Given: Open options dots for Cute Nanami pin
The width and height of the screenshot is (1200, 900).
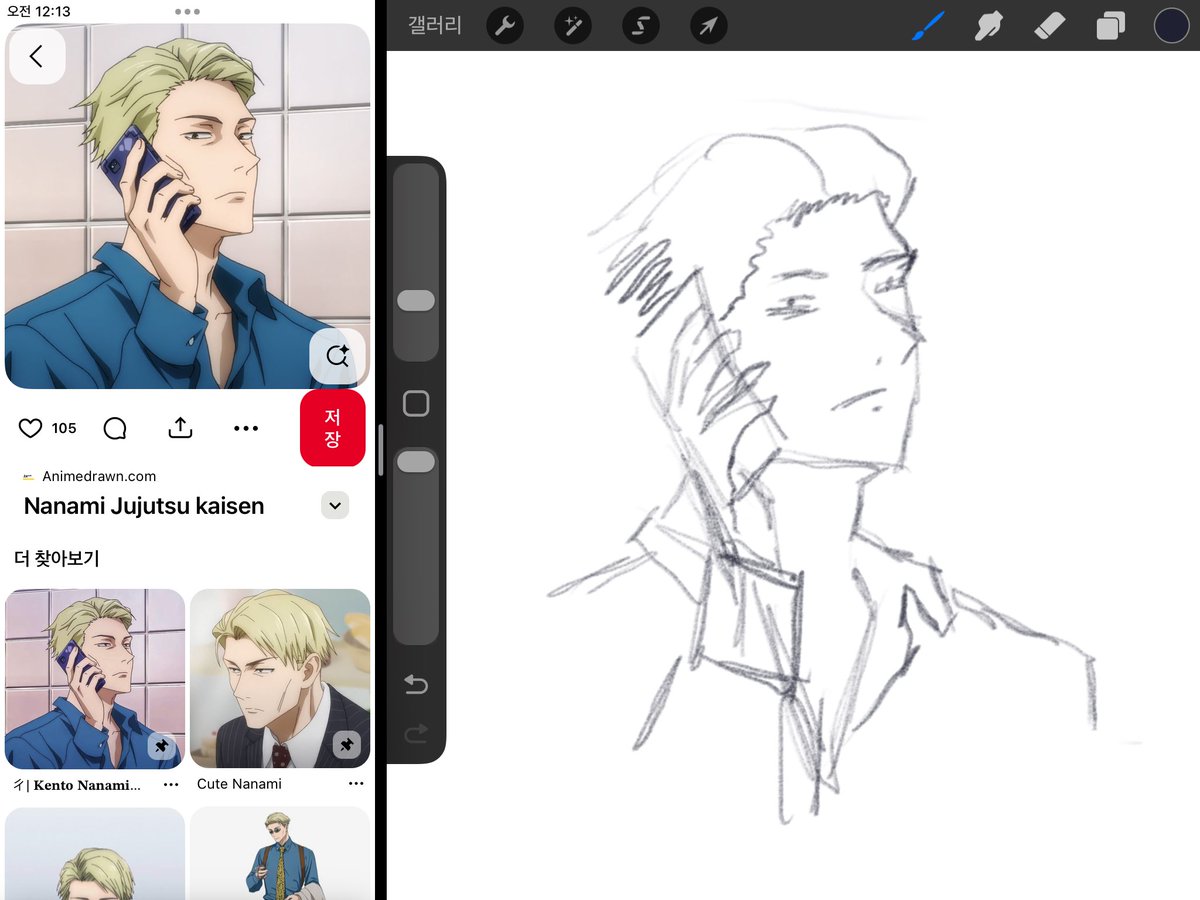Looking at the screenshot, I should pyautogui.click(x=357, y=784).
